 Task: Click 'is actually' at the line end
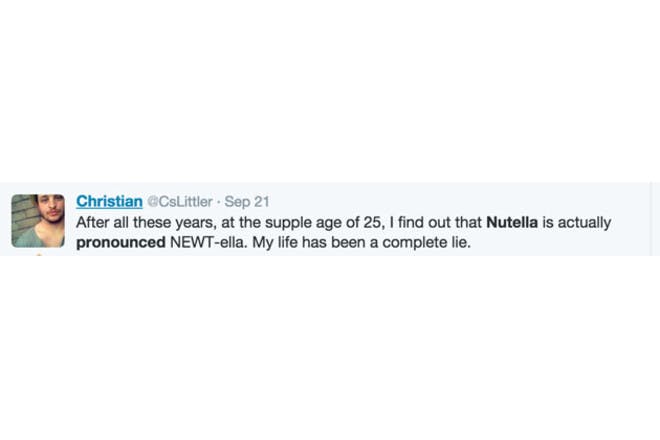point(577,223)
